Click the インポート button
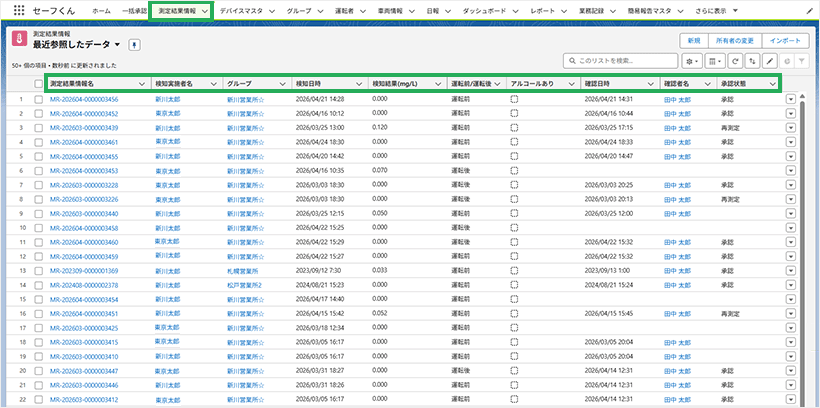 click(785, 41)
